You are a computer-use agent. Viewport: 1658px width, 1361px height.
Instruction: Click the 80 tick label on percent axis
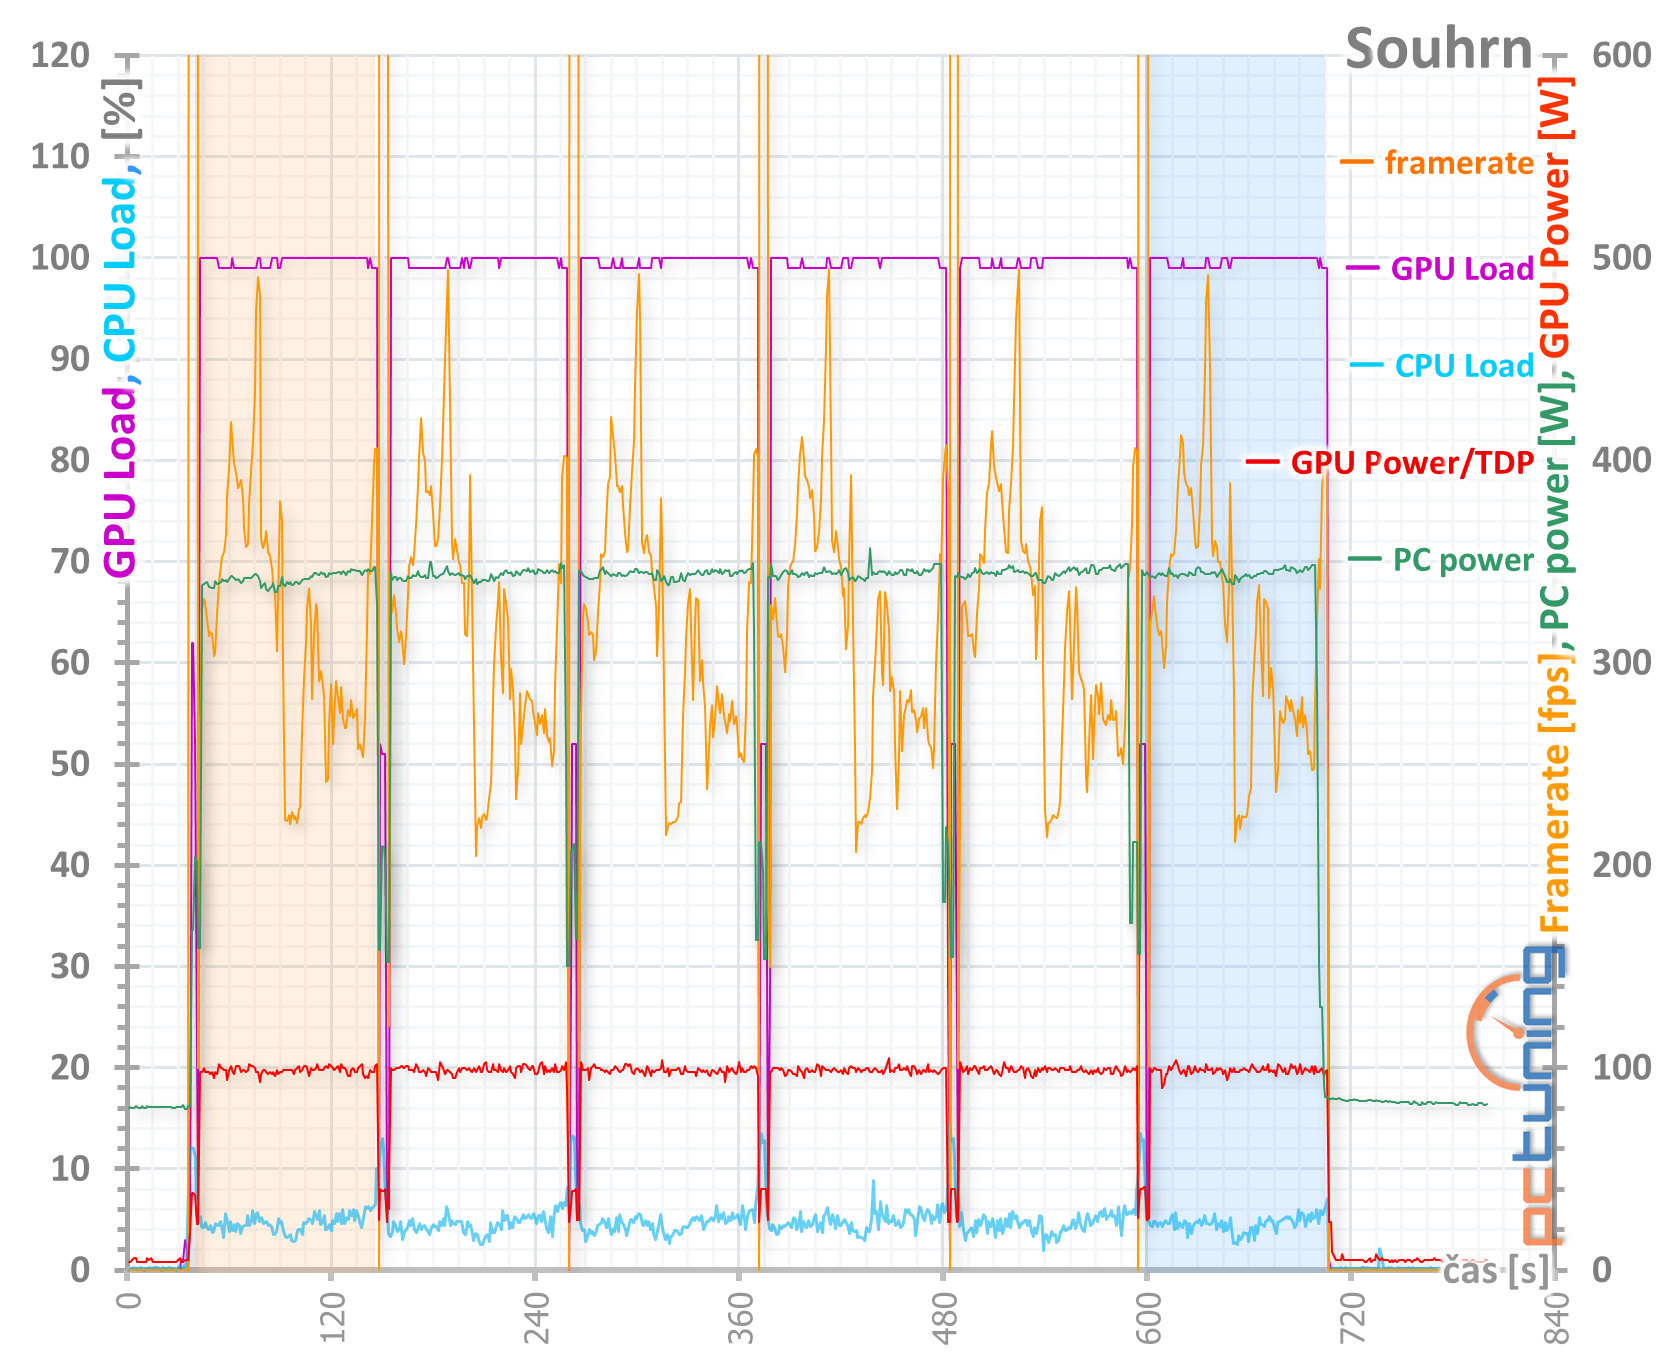point(70,460)
